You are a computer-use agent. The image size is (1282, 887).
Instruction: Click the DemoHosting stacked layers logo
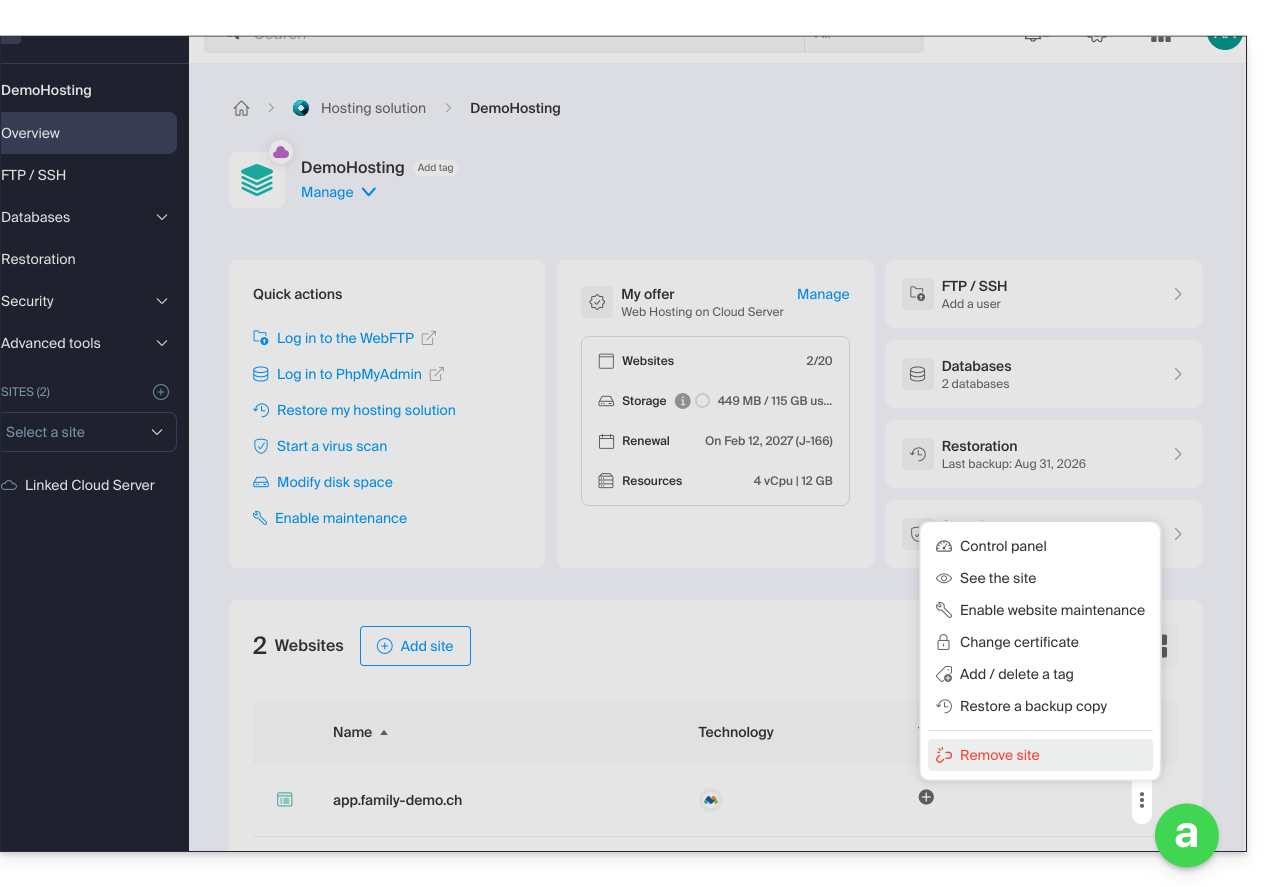pyautogui.click(x=257, y=180)
